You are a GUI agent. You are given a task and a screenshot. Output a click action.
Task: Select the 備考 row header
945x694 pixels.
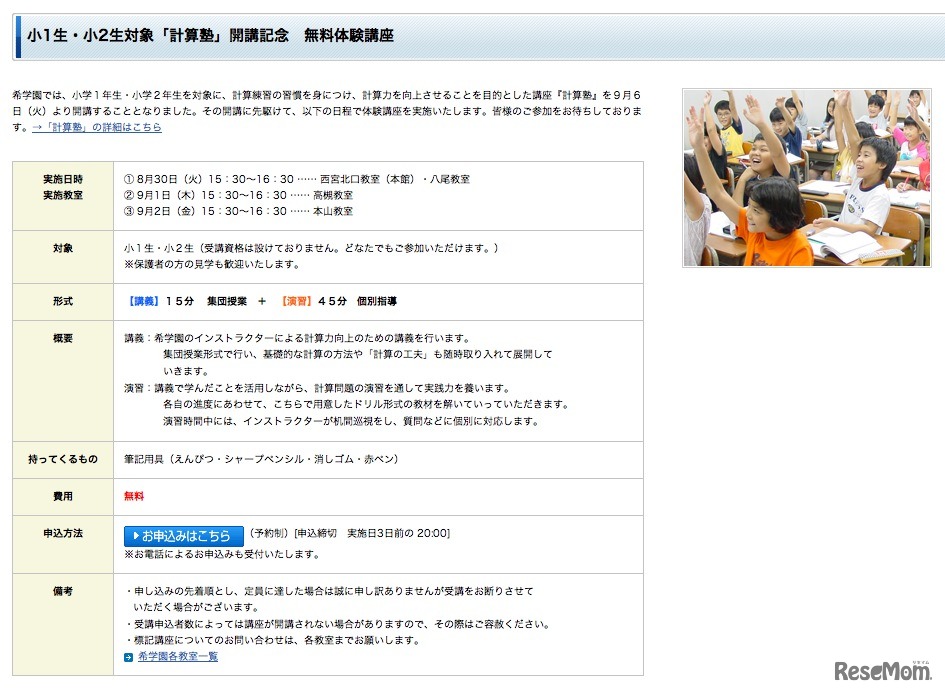point(62,590)
